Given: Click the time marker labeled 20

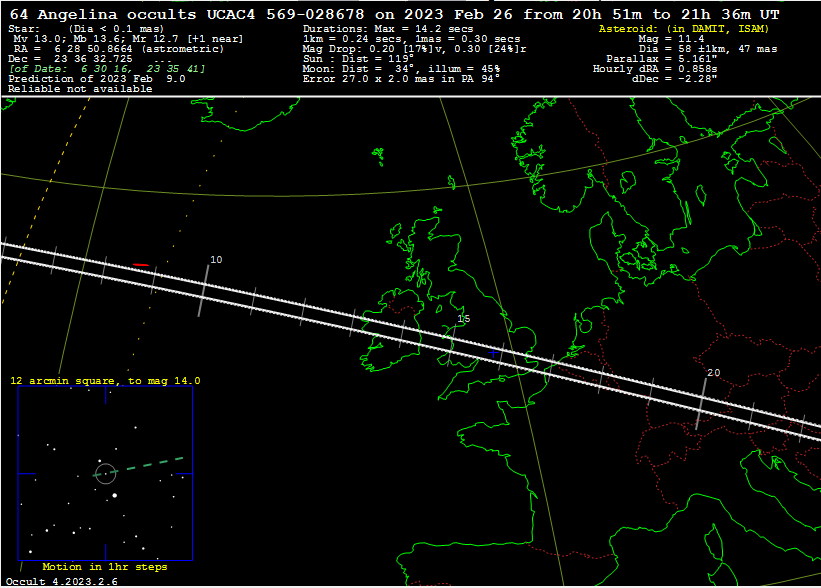Looking at the screenshot, I should coord(713,373).
